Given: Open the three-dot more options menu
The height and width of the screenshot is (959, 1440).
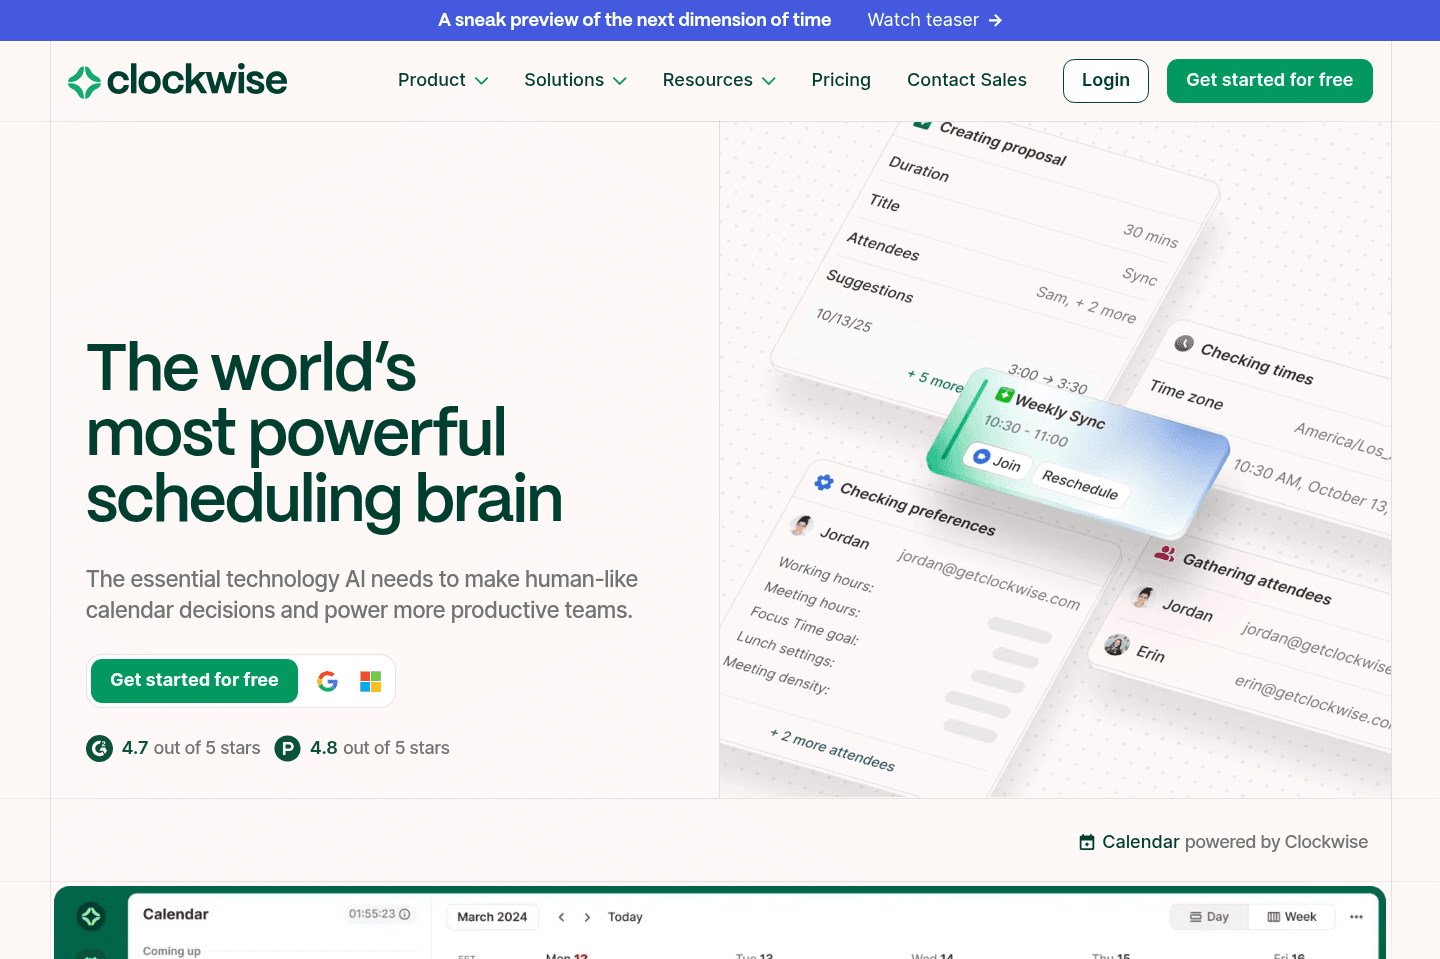Looking at the screenshot, I should (x=1356, y=917).
